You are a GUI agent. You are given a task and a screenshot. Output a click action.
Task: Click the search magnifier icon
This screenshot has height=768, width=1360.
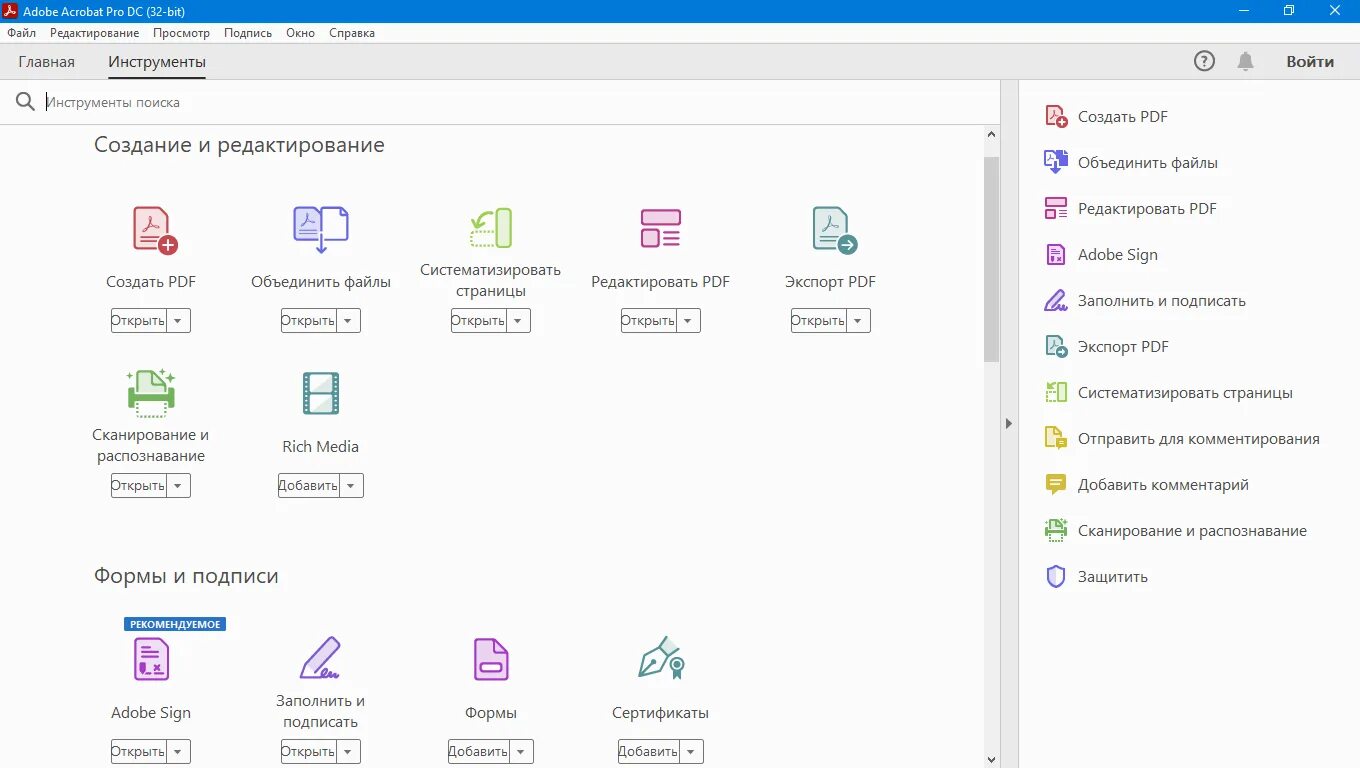point(25,102)
